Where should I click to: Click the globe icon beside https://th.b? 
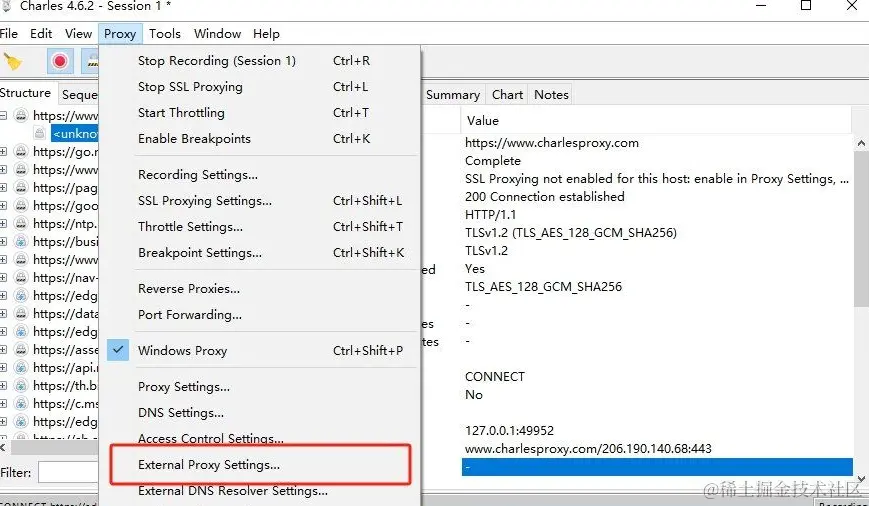pyautogui.click(x=21, y=385)
